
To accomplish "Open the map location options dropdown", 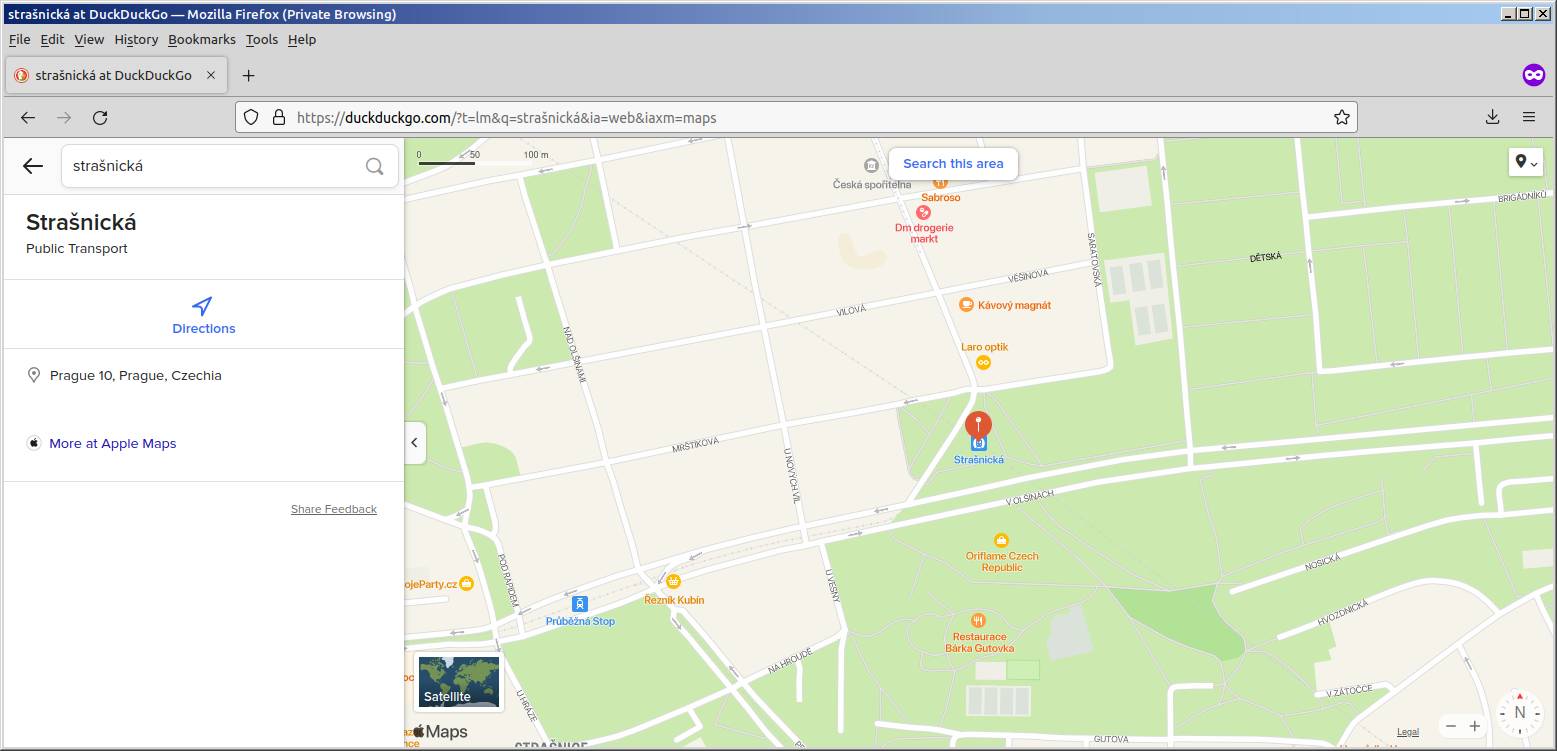I will point(1526,162).
